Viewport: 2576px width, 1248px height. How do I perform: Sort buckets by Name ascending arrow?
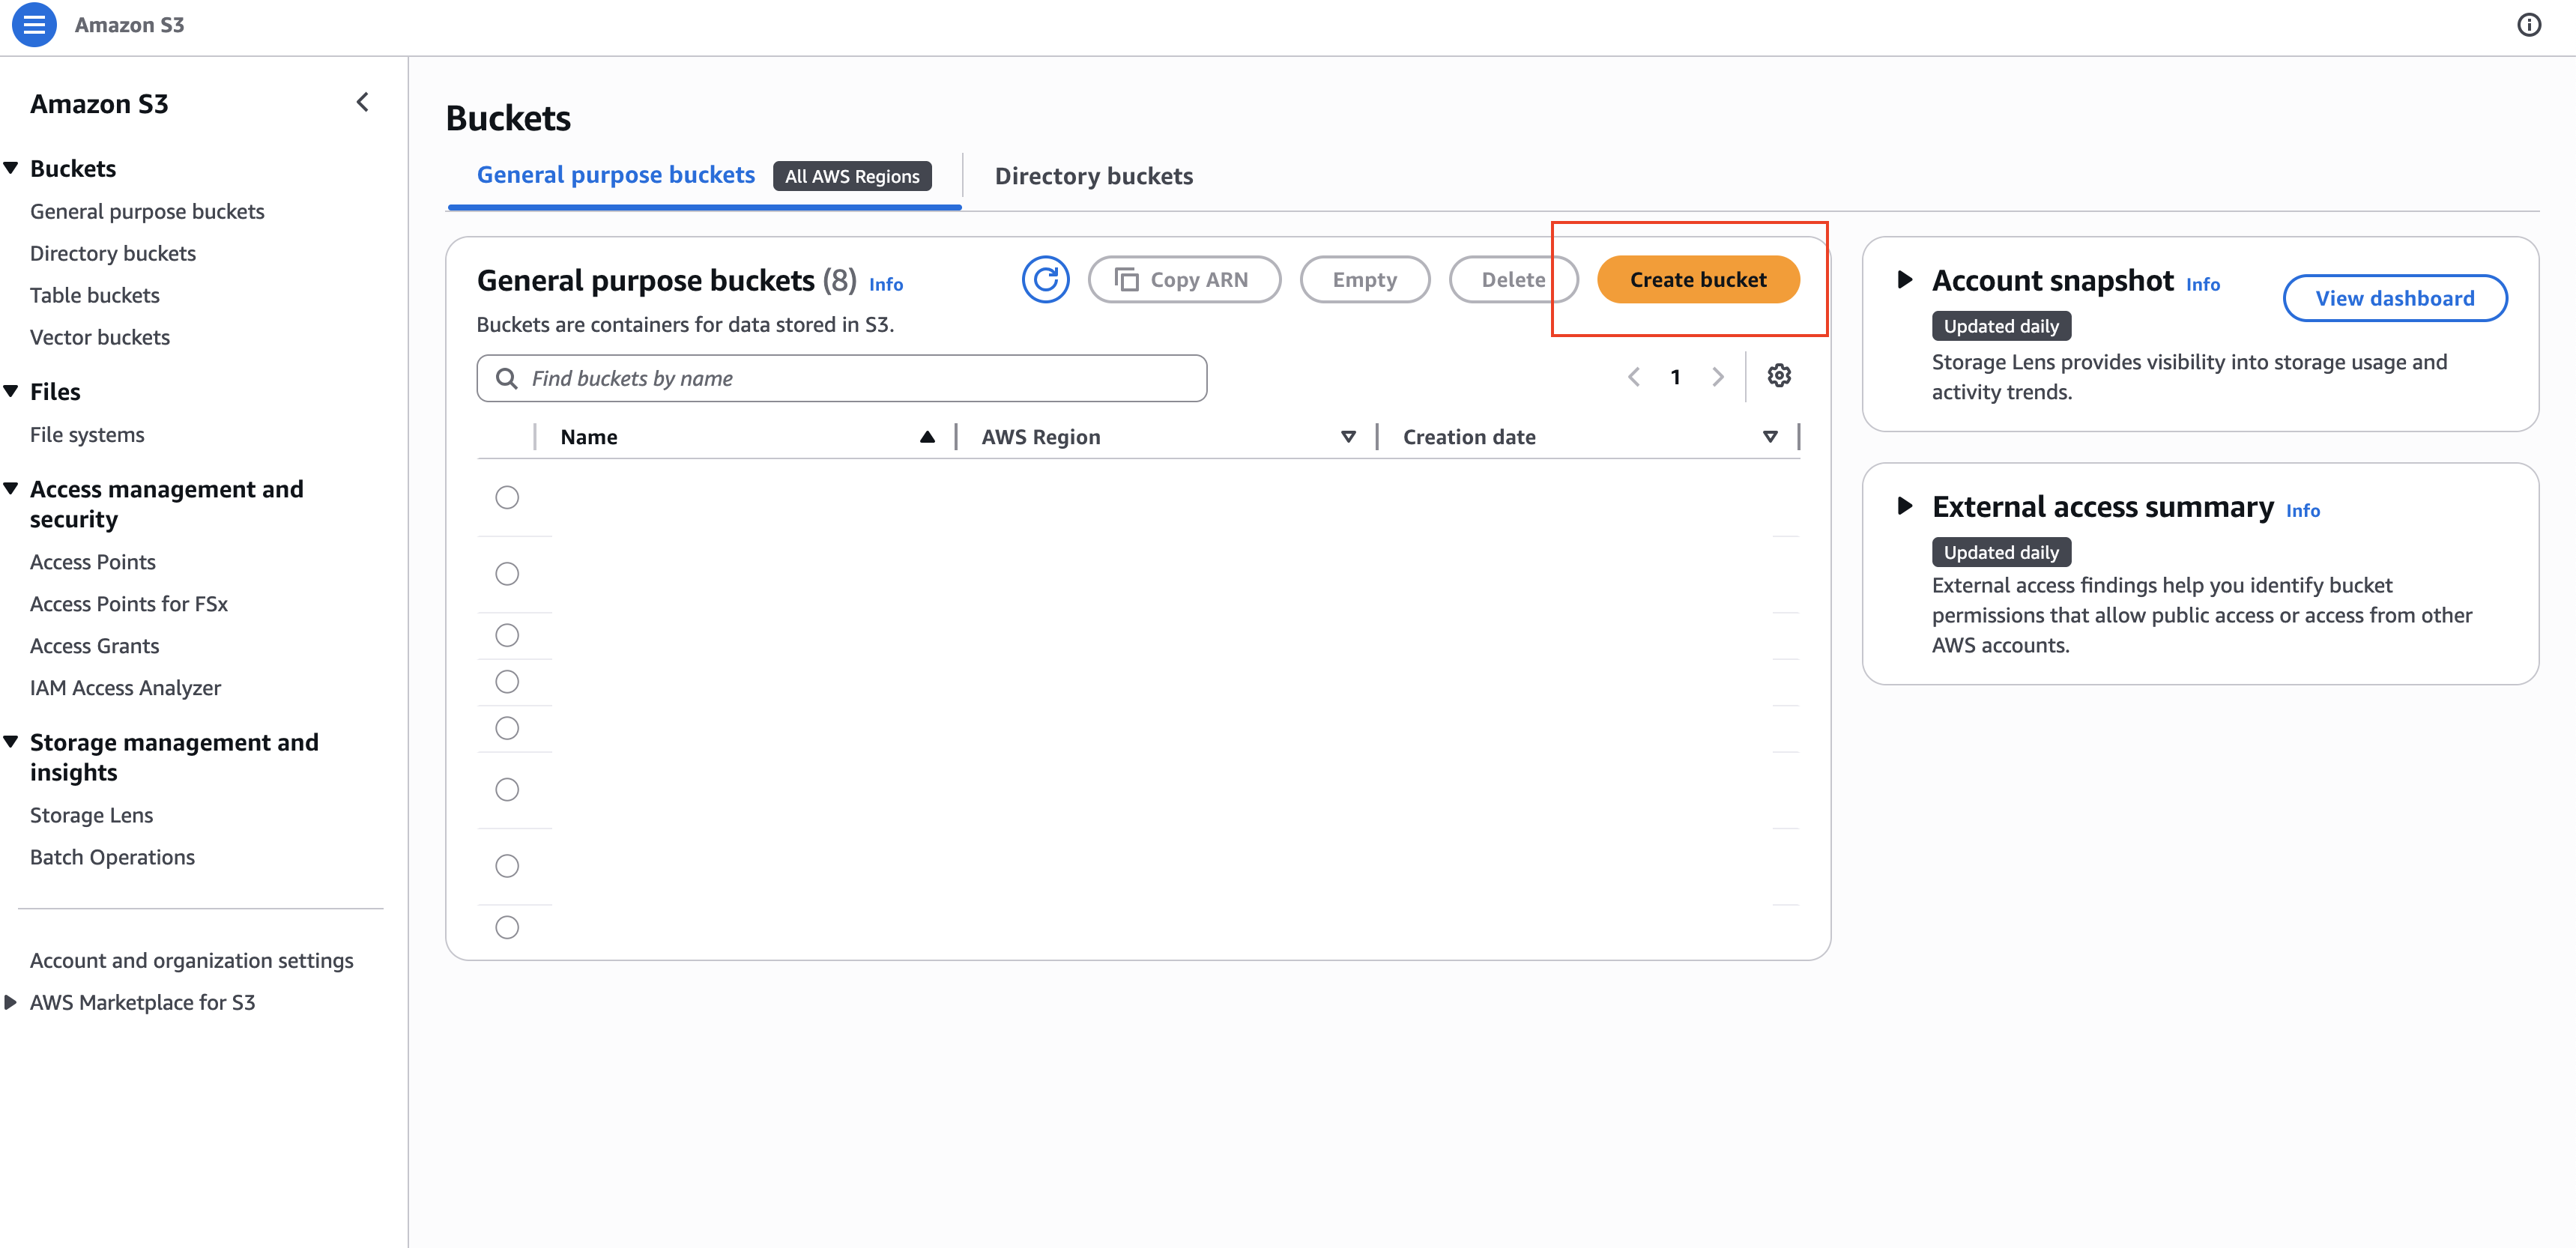pos(927,437)
